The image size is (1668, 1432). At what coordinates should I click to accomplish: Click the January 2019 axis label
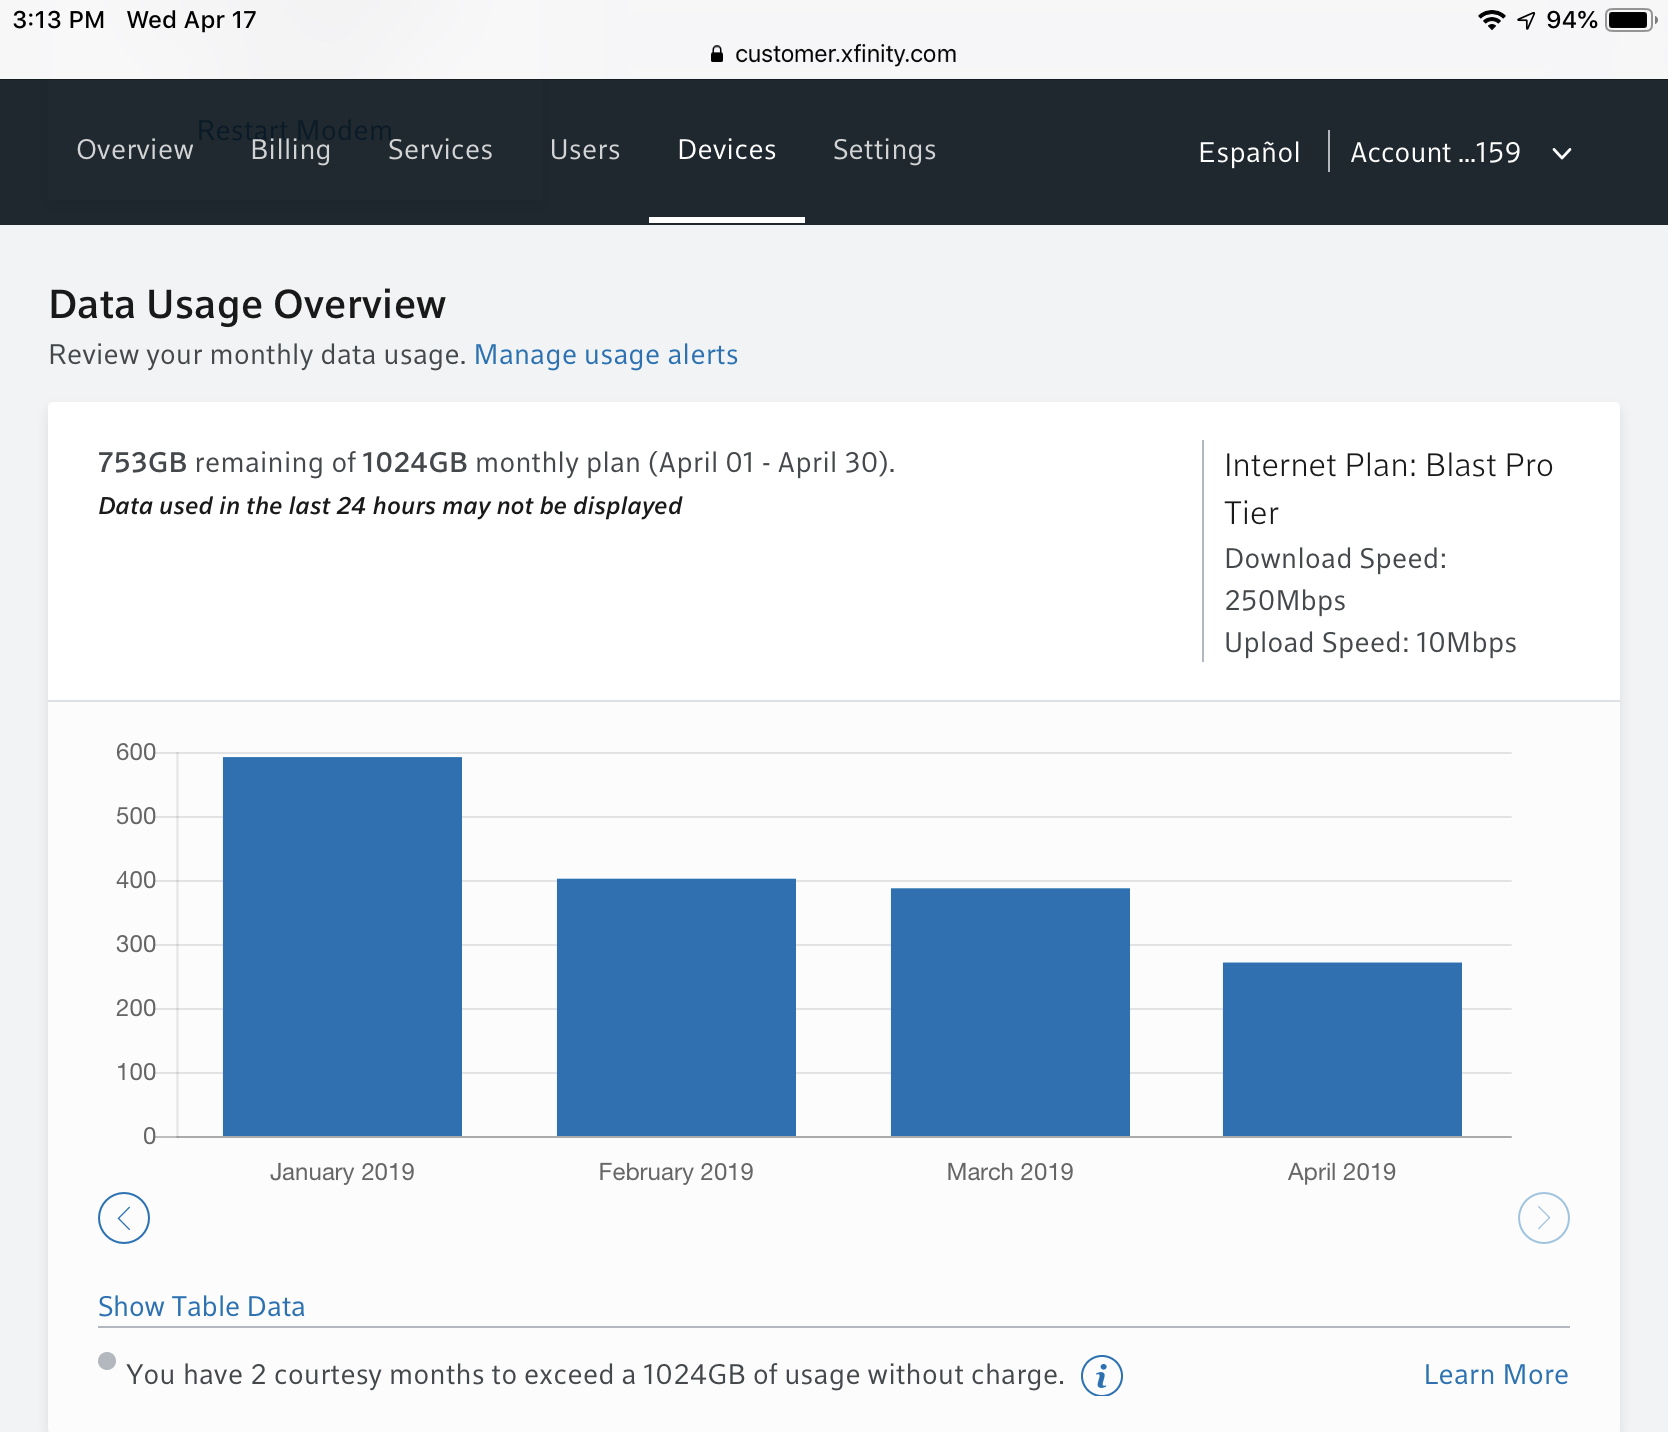point(342,1172)
